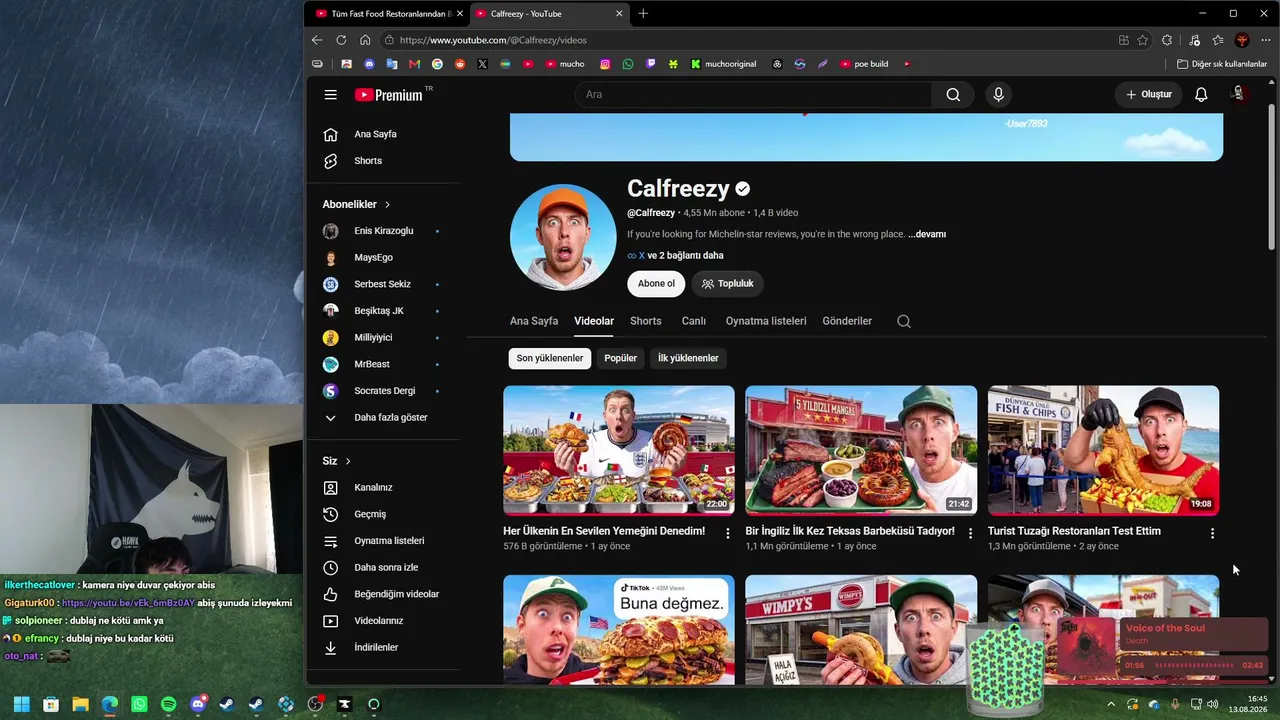Click the Calfreezy channel profile picture
This screenshot has width=1280, height=720.
coord(563,238)
